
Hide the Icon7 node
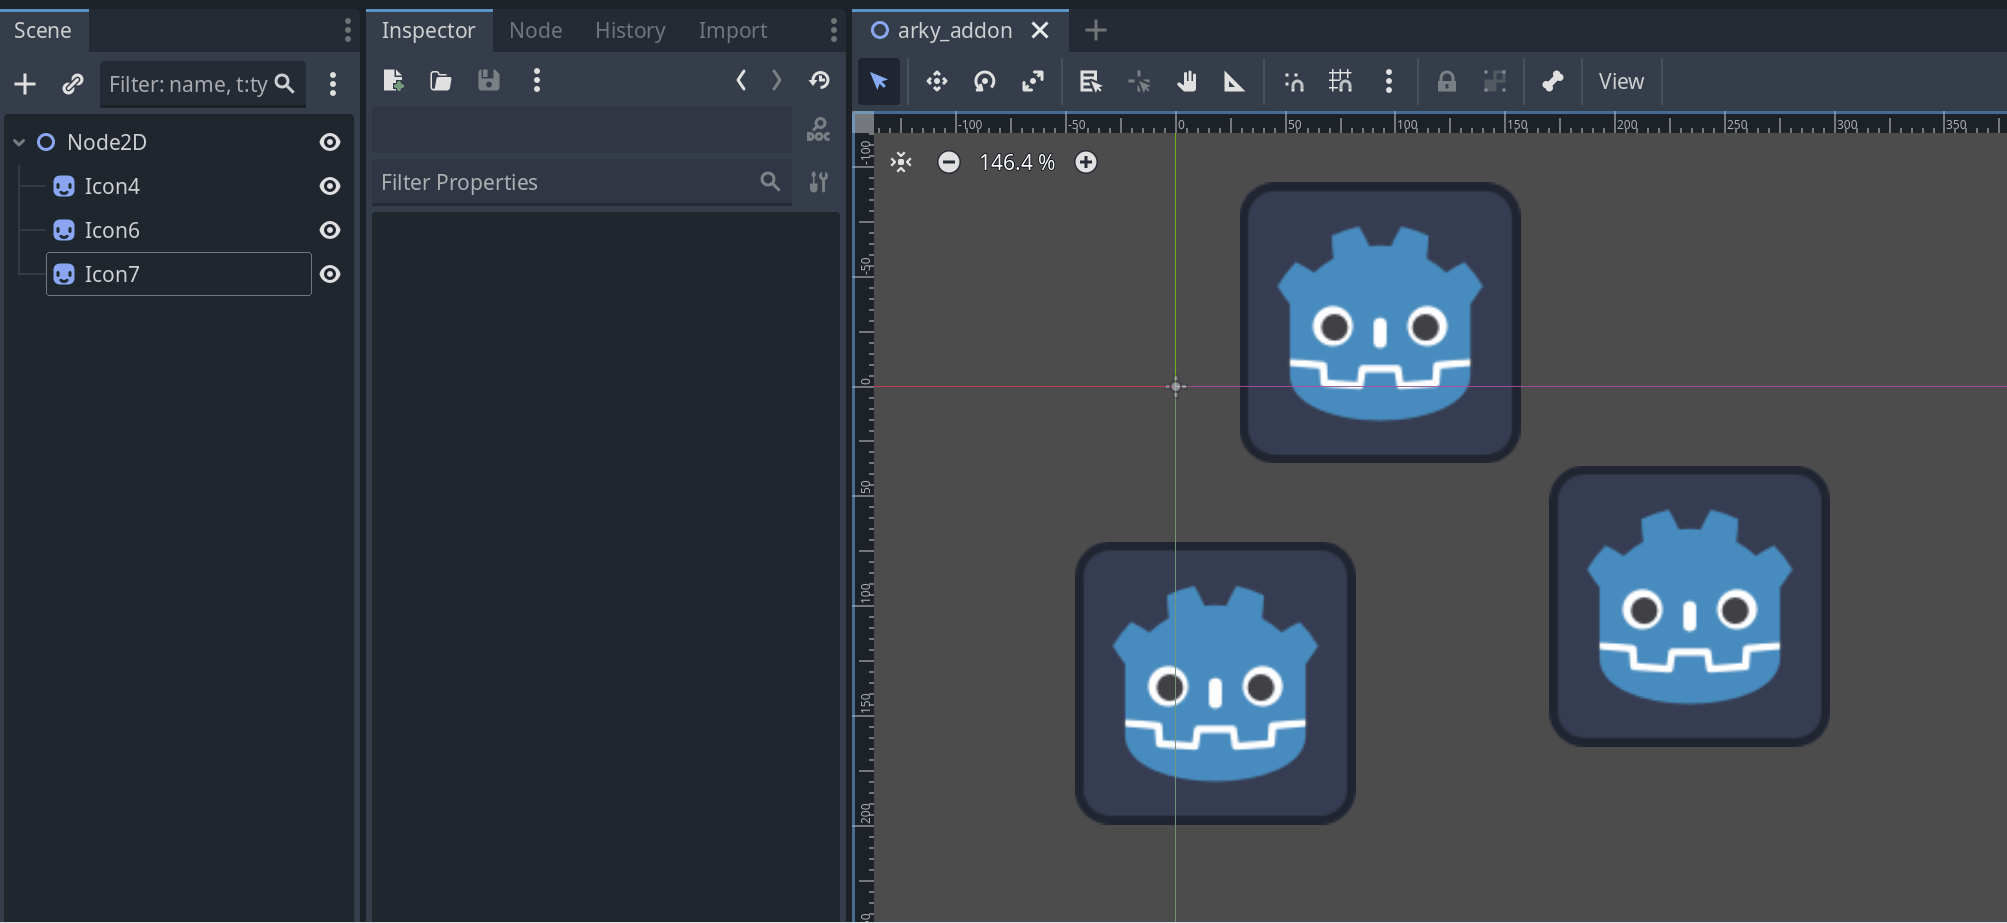click(x=330, y=274)
